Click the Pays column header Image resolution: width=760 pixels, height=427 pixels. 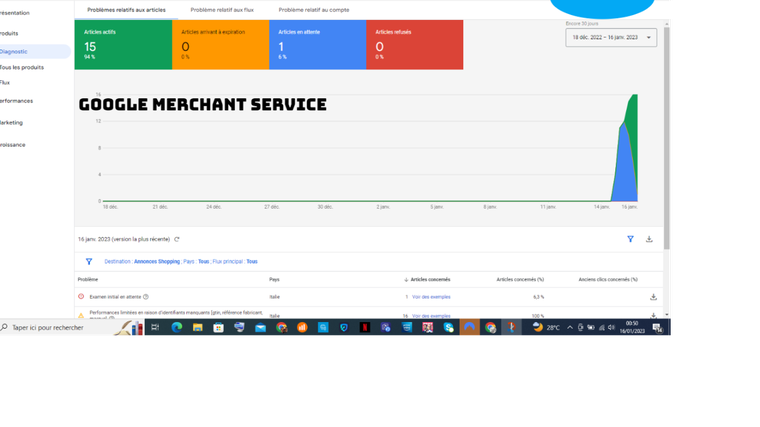pos(274,280)
